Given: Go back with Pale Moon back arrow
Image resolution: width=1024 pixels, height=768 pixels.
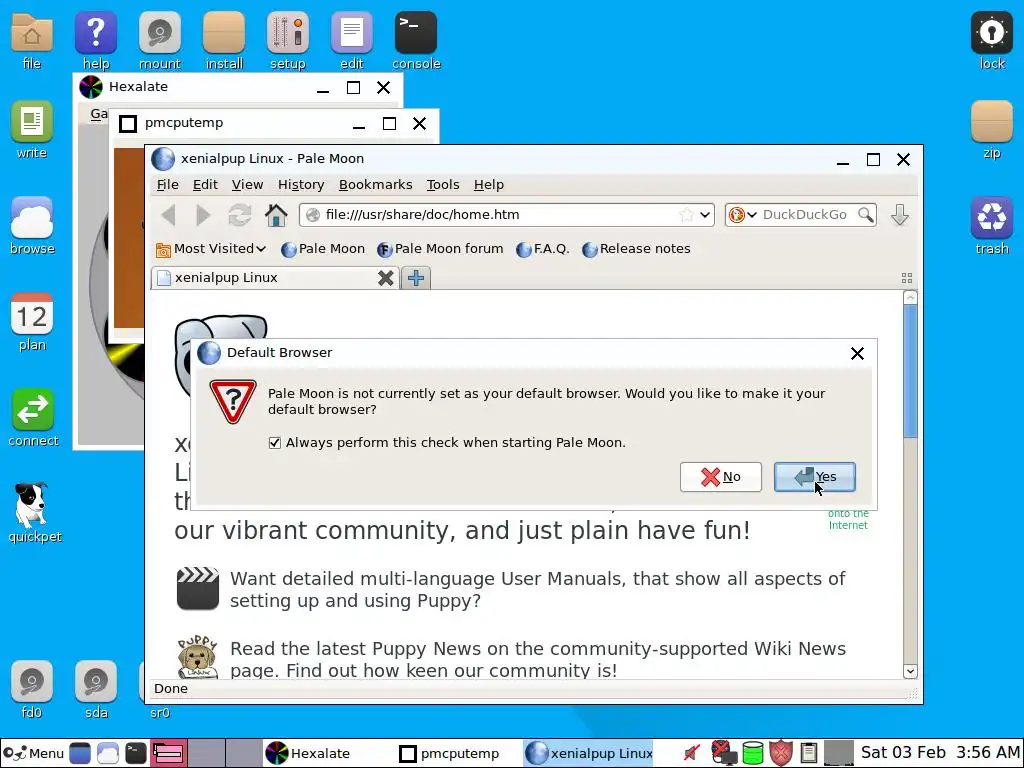Looking at the screenshot, I should [x=169, y=215].
